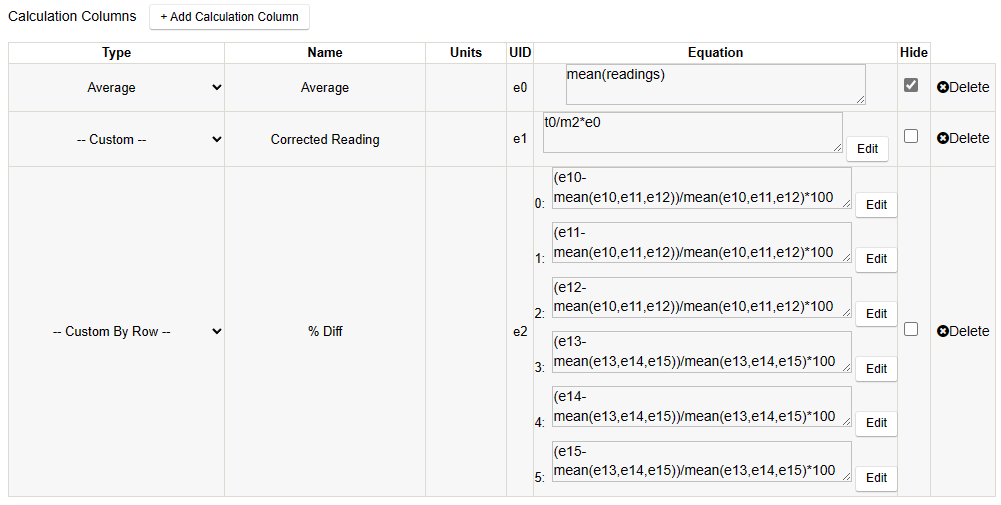This screenshot has height=505, width=1001.
Task: Edit the t0/m2*e0 equation
Action: (867, 148)
